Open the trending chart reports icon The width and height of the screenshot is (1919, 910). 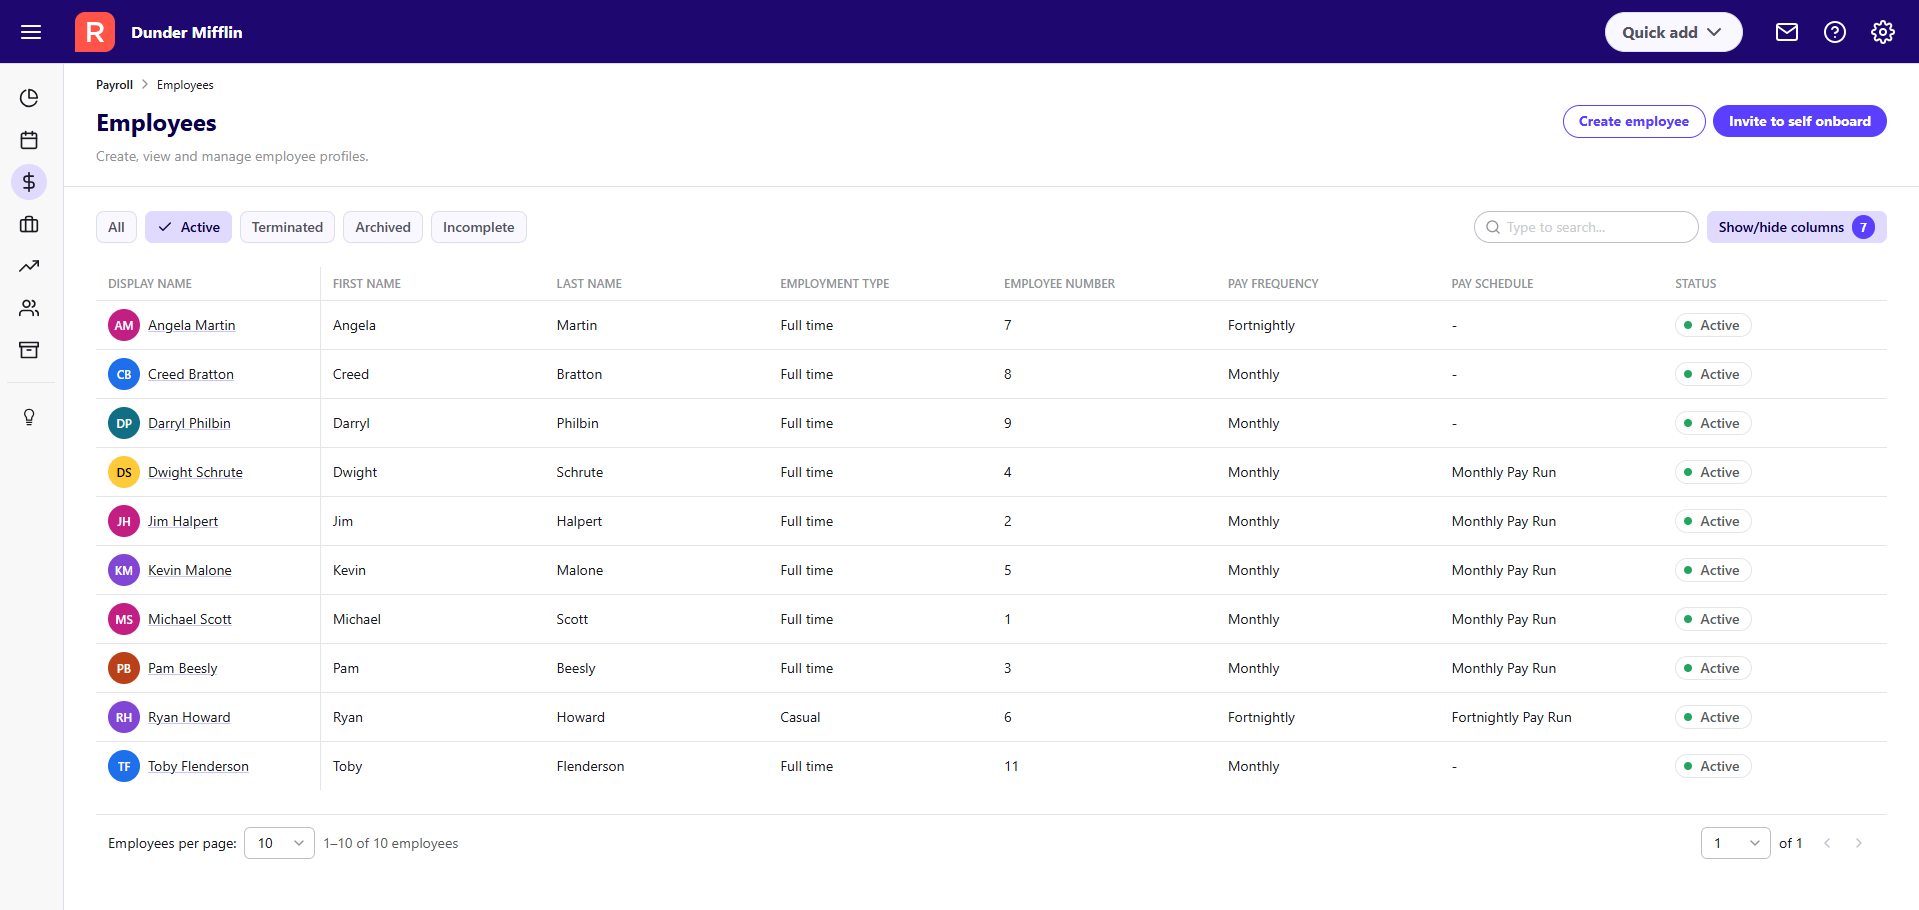[29, 266]
